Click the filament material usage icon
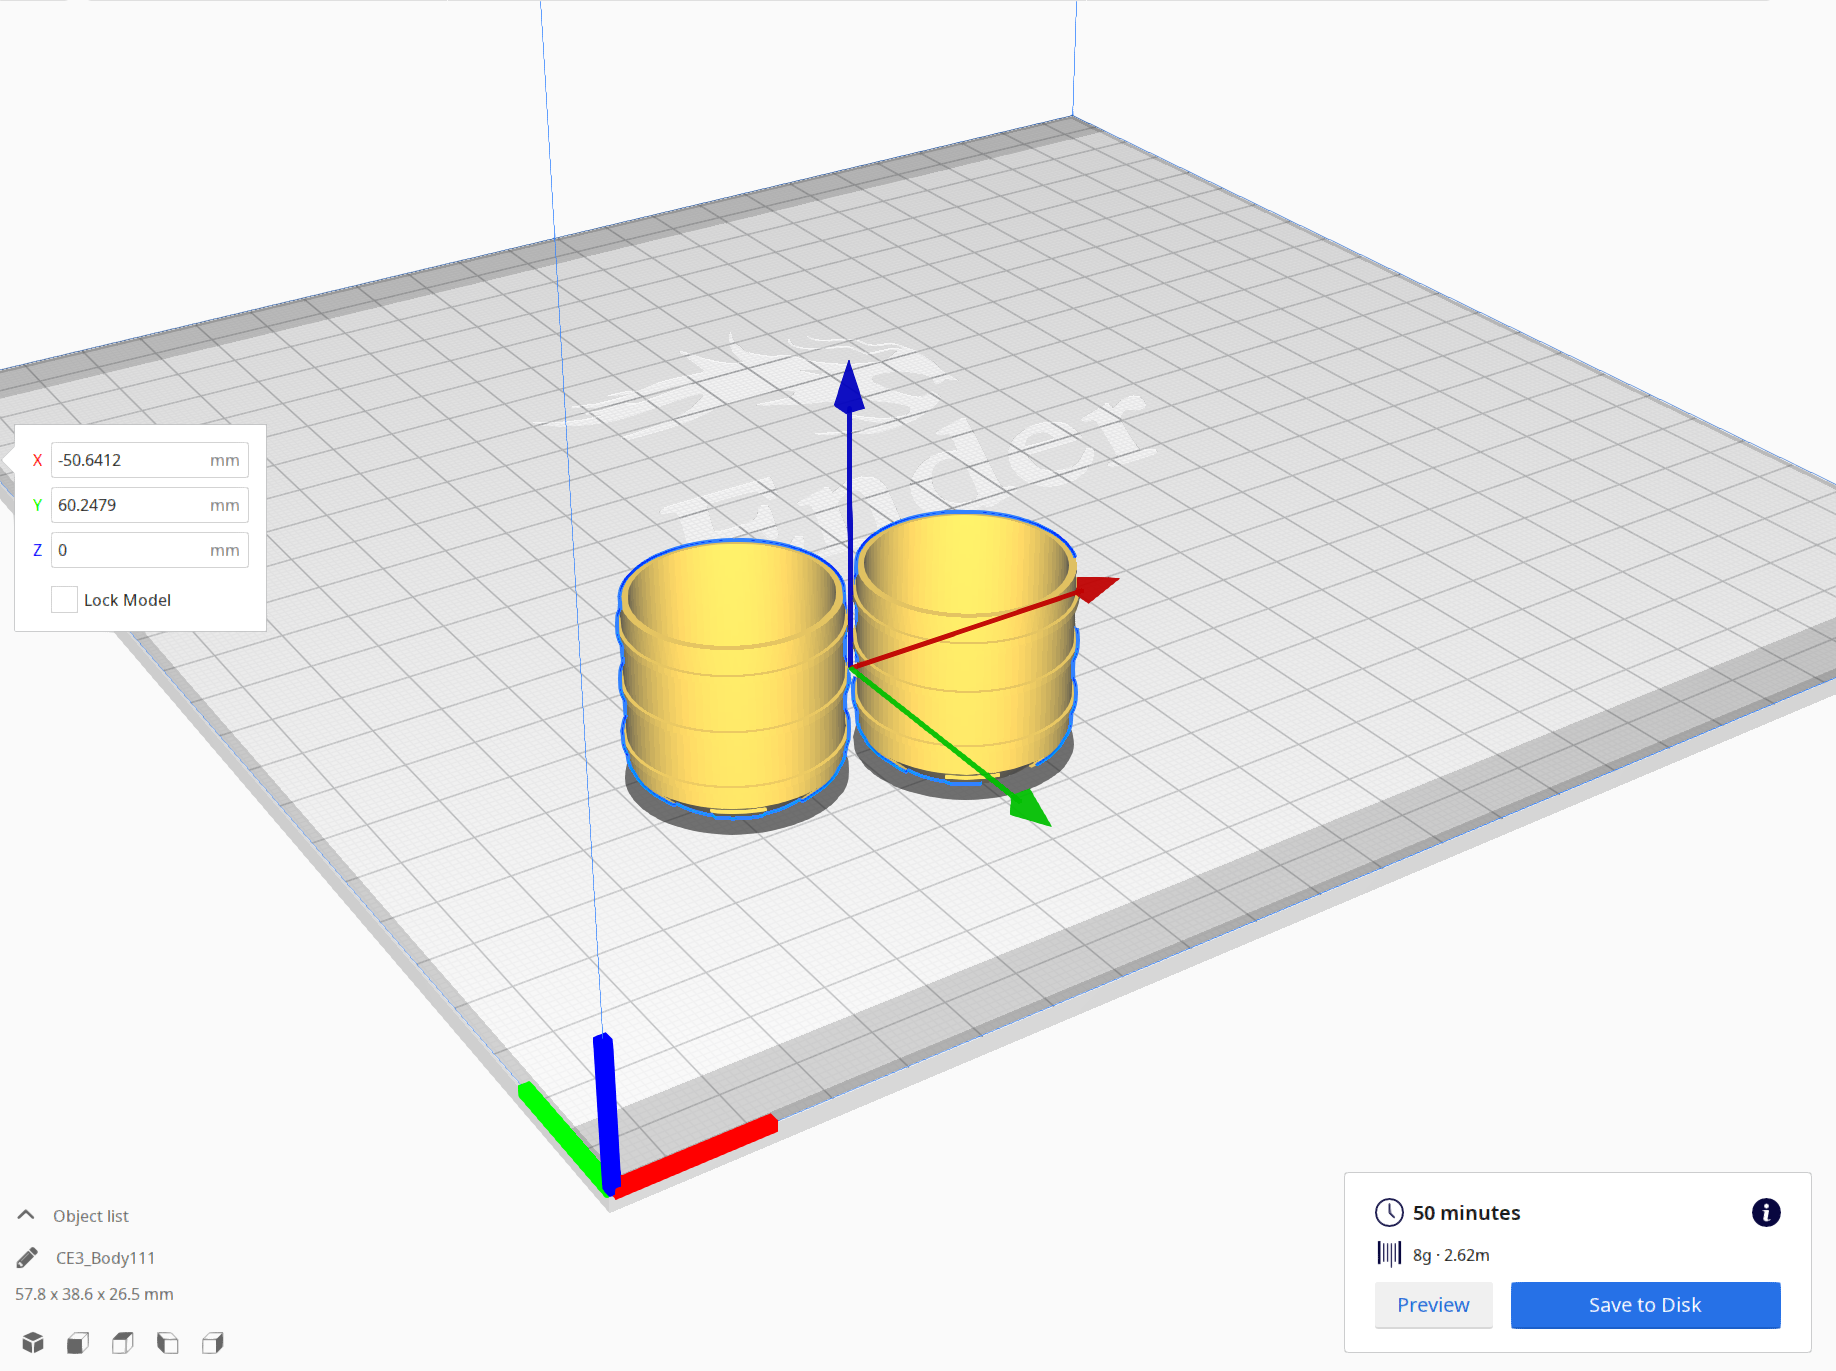This screenshot has width=1836, height=1371. [x=1389, y=1254]
